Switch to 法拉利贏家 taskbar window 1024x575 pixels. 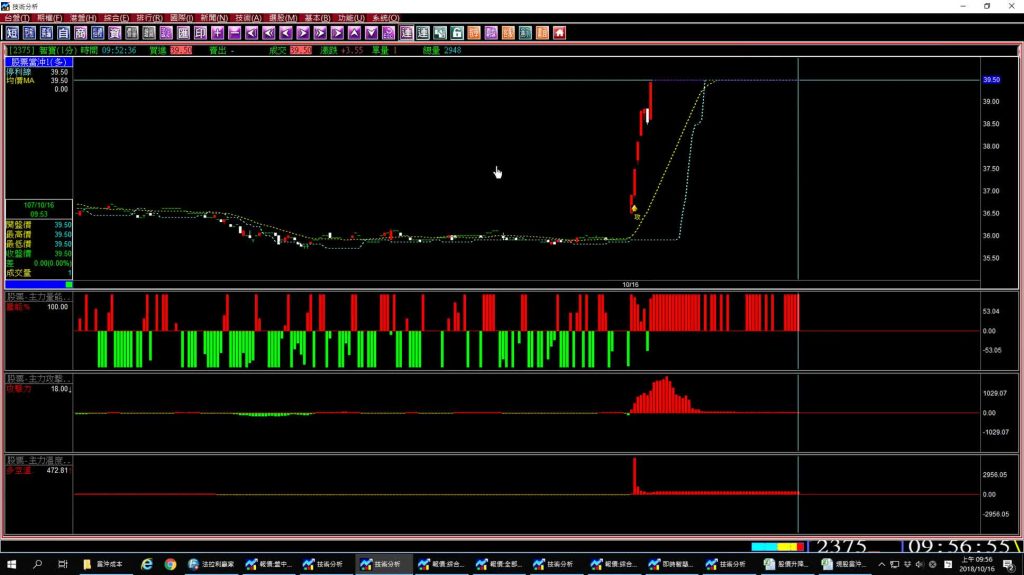pos(211,564)
